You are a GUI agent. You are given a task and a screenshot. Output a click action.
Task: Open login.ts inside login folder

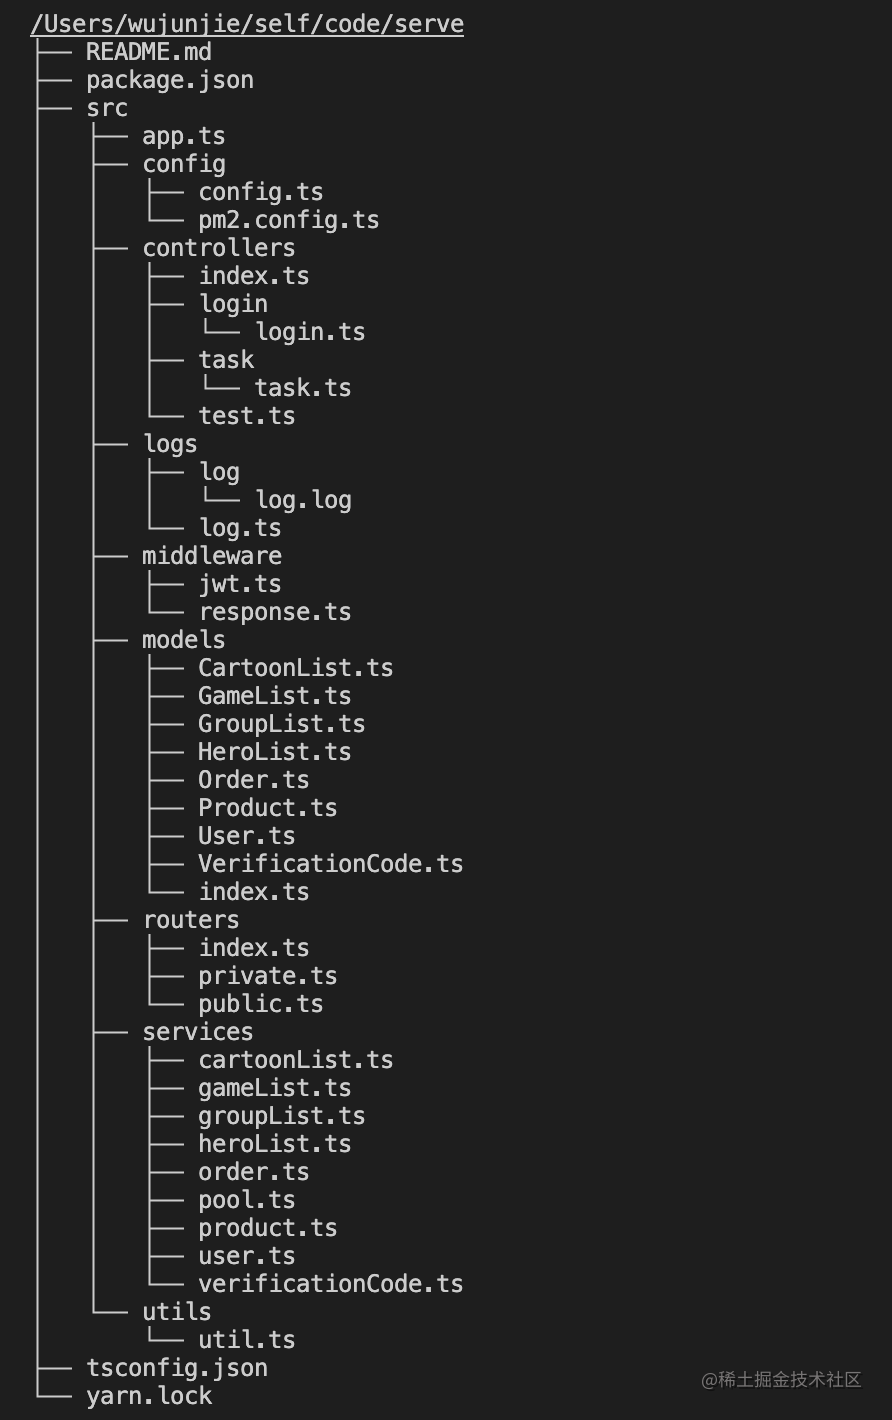[x=310, y=332]
